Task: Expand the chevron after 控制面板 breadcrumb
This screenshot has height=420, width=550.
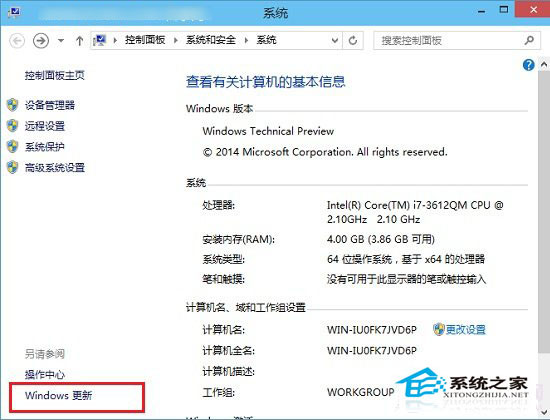Action: (176, 40)
